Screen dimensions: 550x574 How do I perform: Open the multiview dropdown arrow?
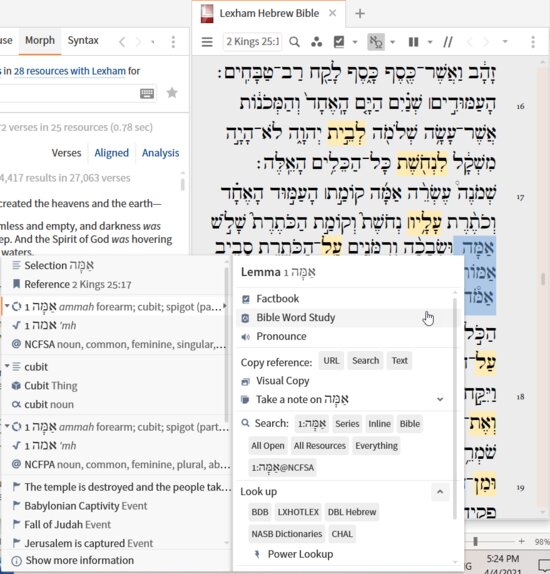click(430, 42)
